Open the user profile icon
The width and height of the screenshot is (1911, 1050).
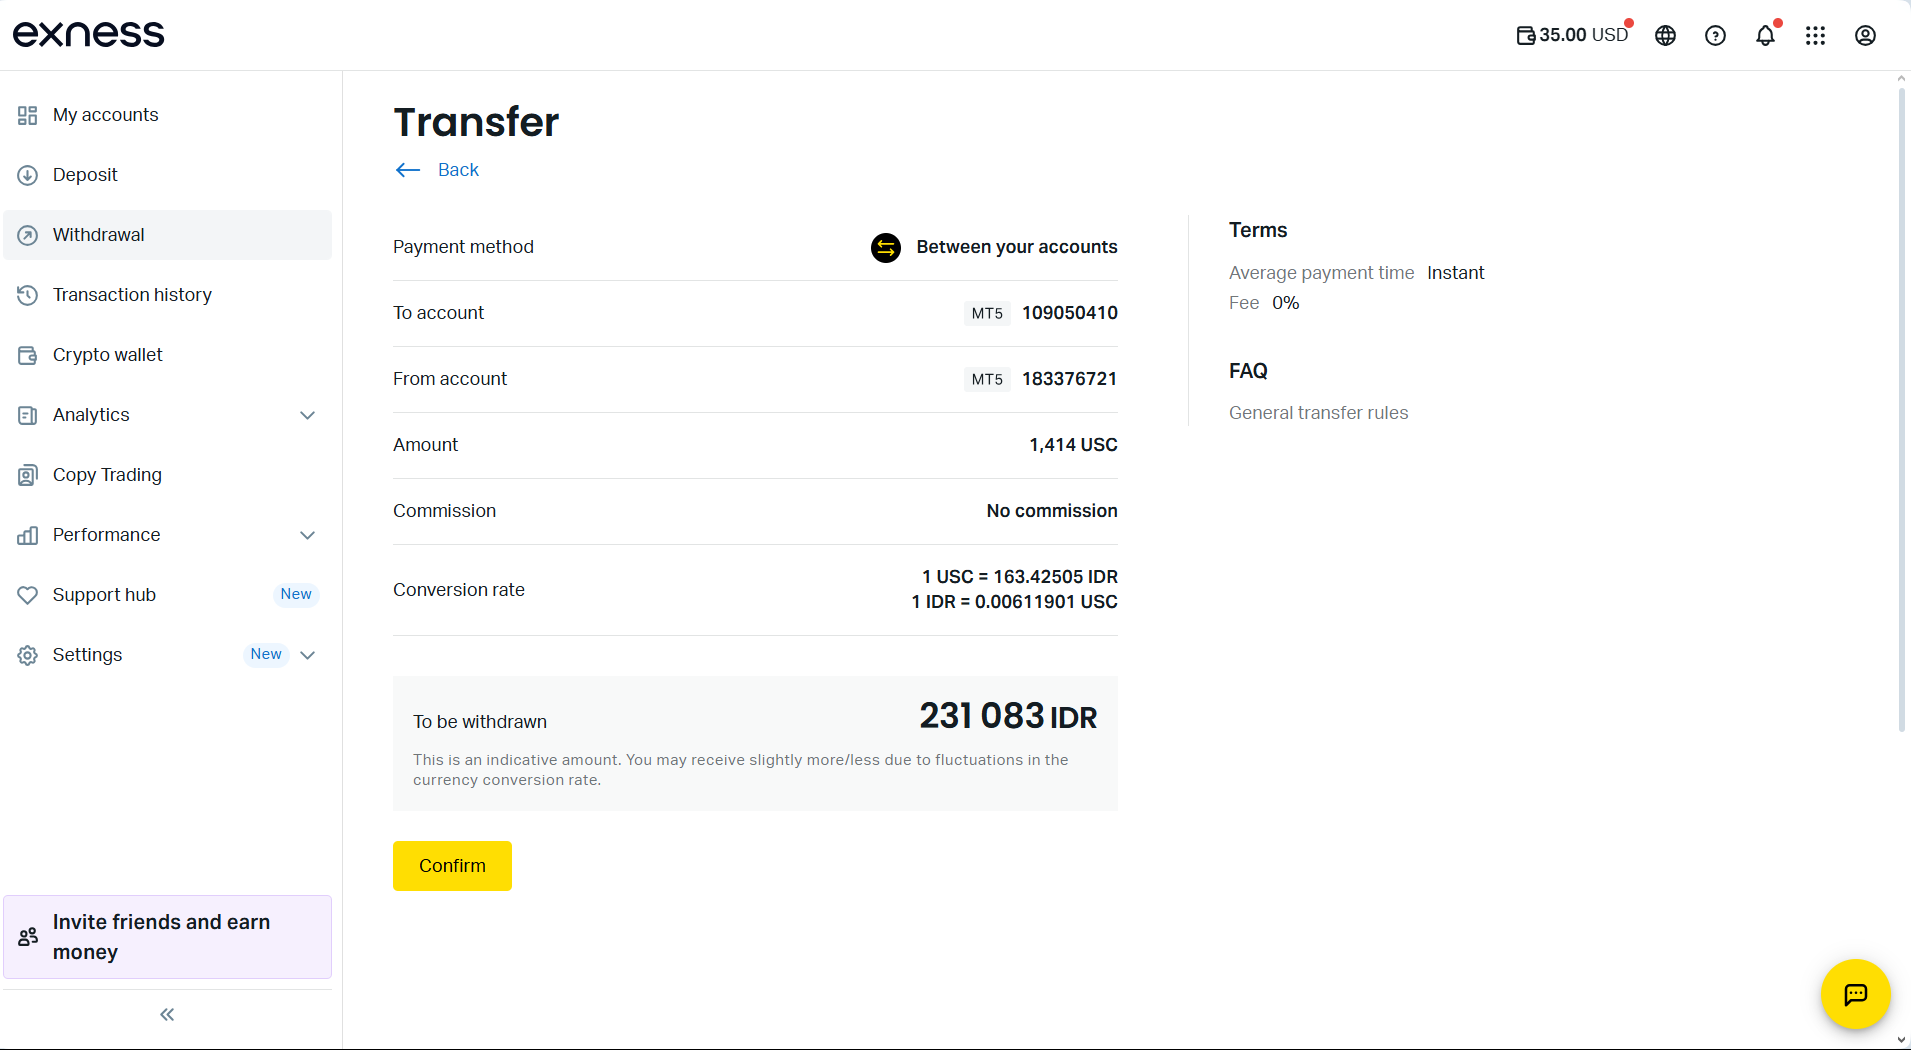1865,36
